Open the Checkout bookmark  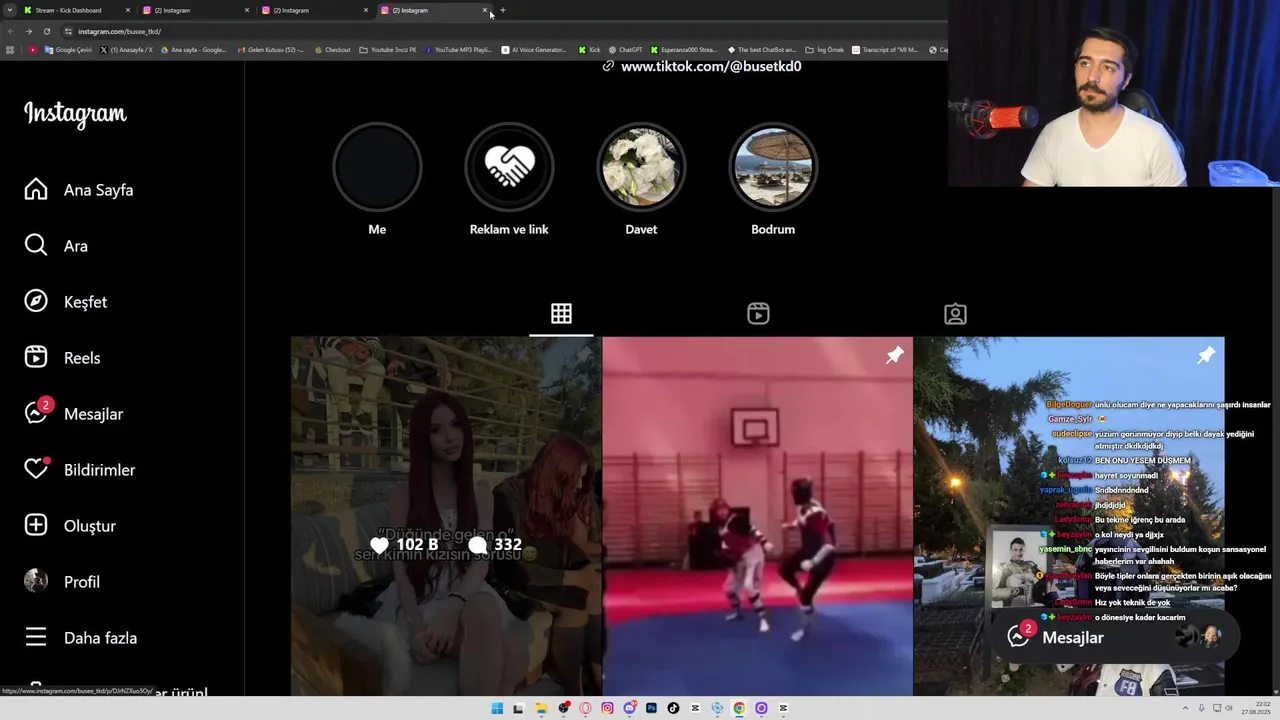332,50
